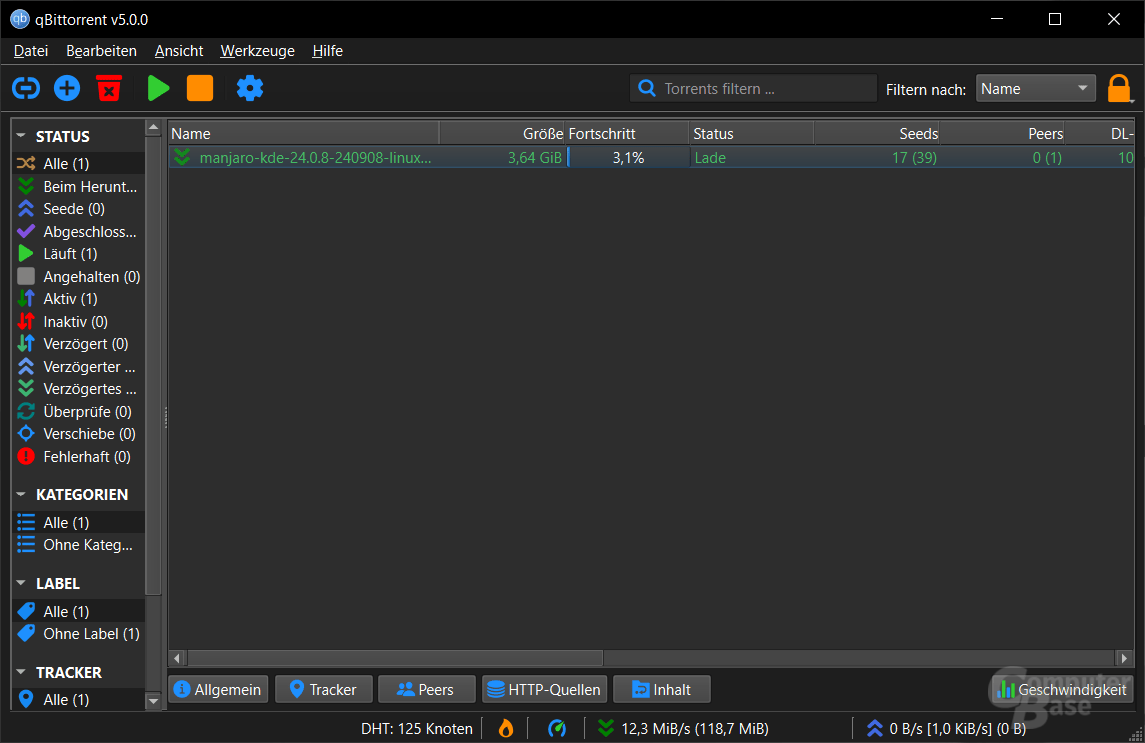Open the Inhalt tab
1145x743 pixels.
click(662, 689)
